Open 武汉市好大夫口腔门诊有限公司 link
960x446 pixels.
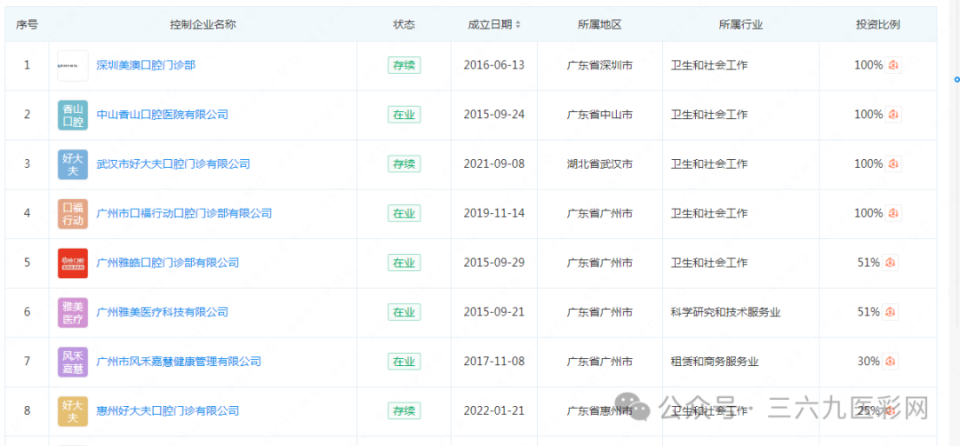pos(173,164)
